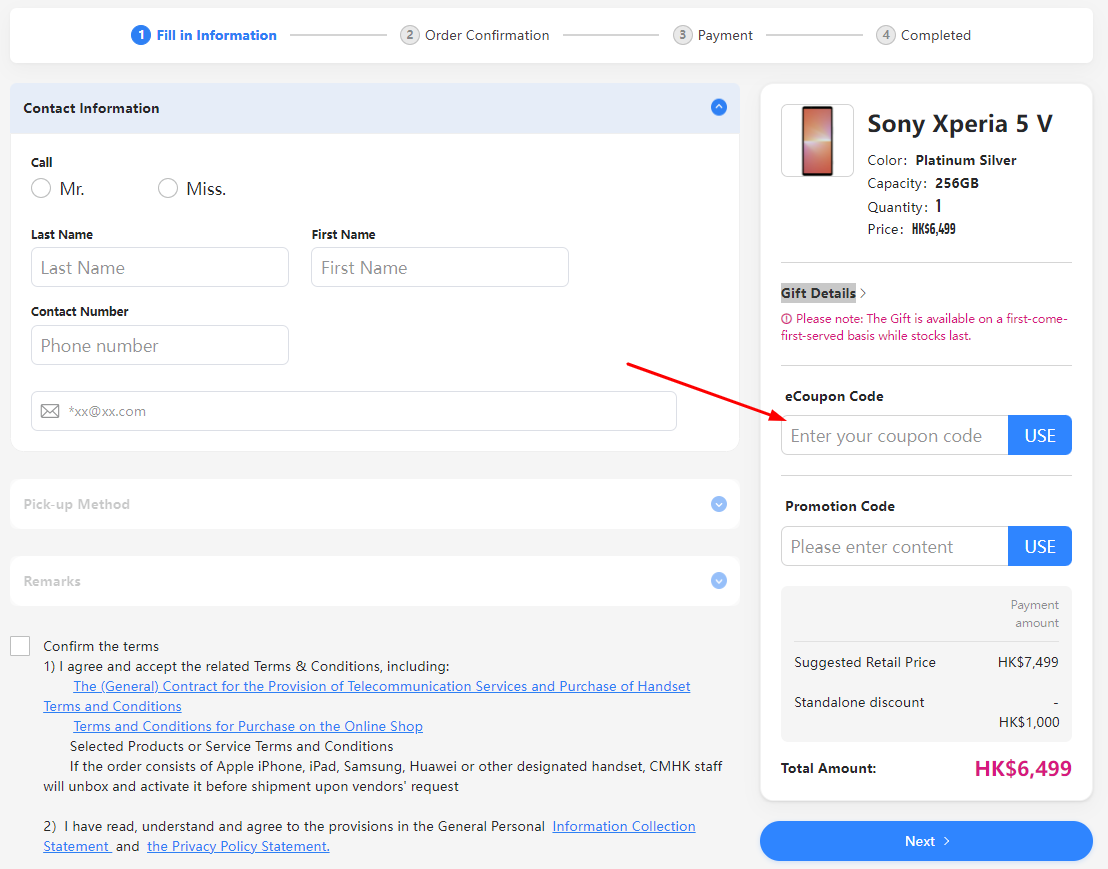Click step 4 Completed
Viewport: 1108px width, 869px height.
923,35
